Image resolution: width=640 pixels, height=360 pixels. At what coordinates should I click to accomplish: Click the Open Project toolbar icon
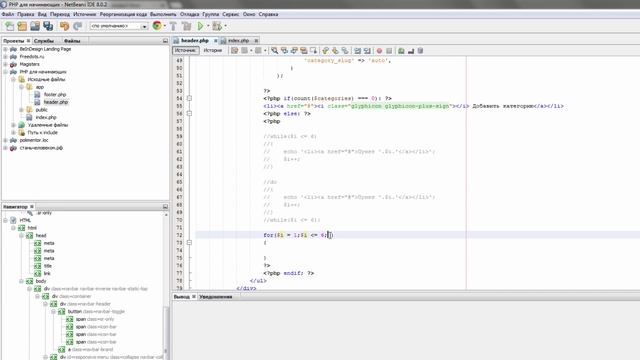(x=35, y=26)
